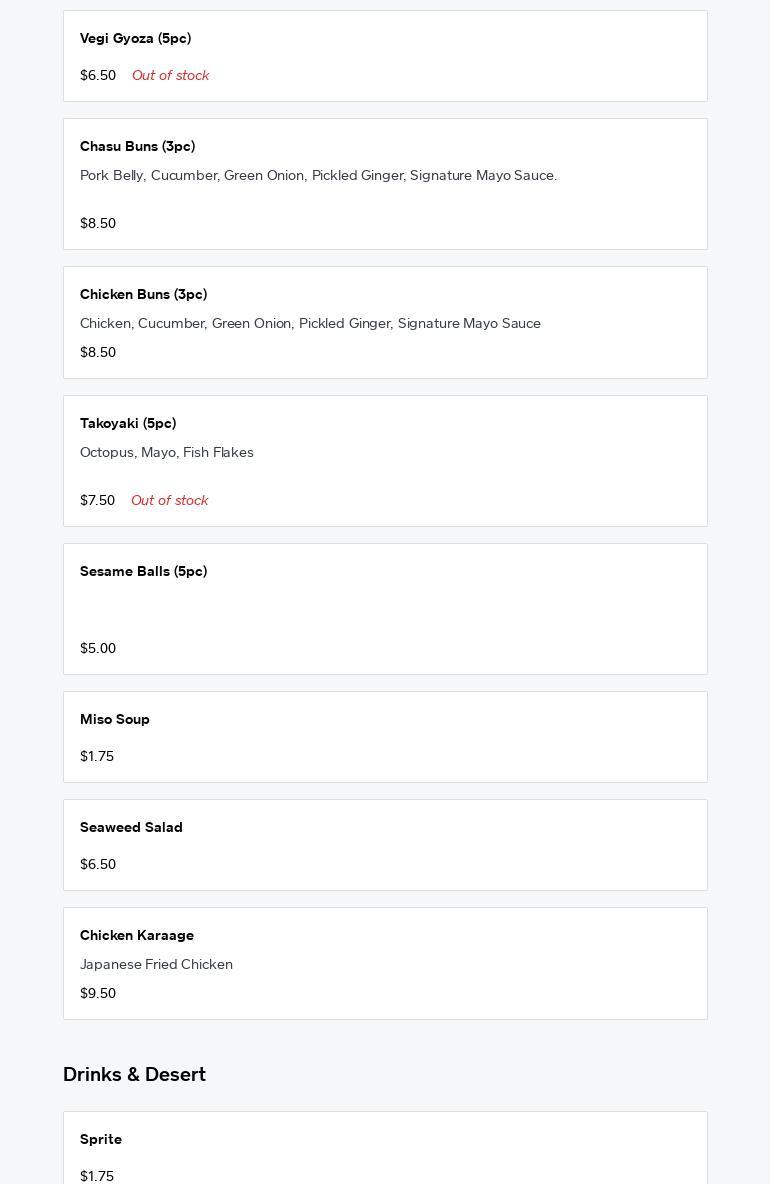Click the Japanese Fried Chicken description
The height and width of the screenshot is (1184, 770).
pos(156,964)
